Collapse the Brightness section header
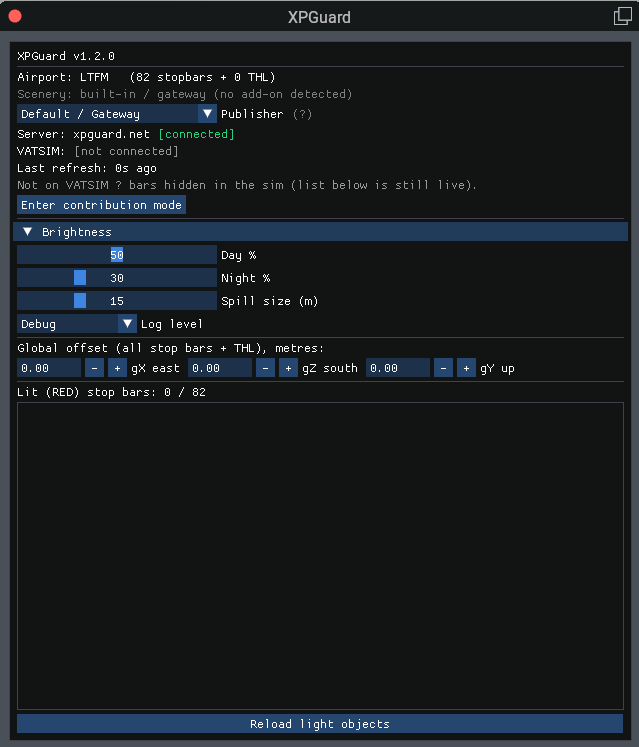Viewport: 639px width, 747px height. (x=320, y=232)
